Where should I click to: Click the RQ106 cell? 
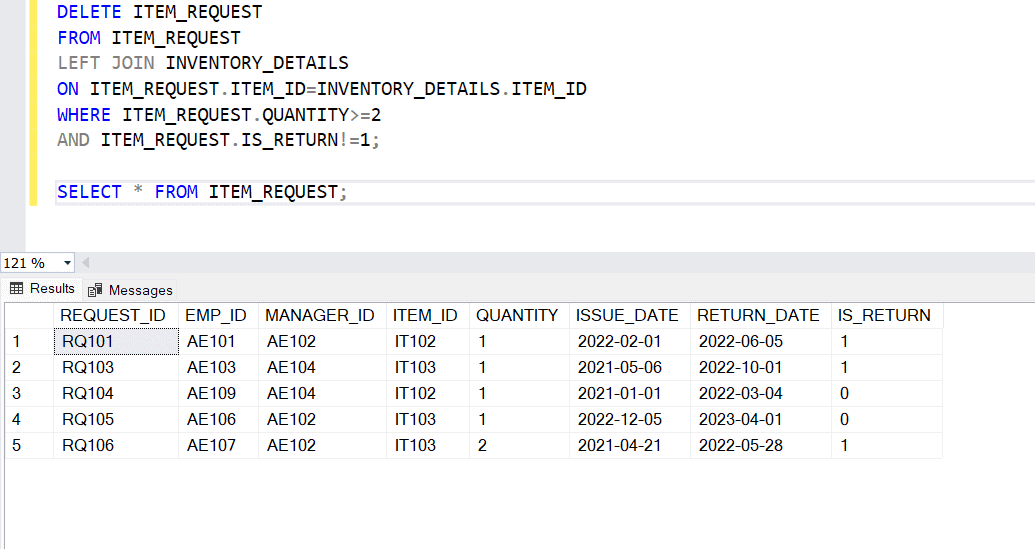[116, 445]
